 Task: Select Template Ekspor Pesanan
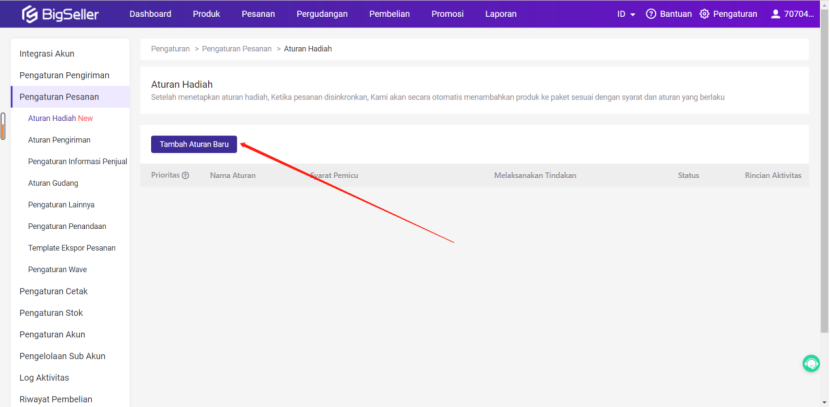click(x=69, y=248)
